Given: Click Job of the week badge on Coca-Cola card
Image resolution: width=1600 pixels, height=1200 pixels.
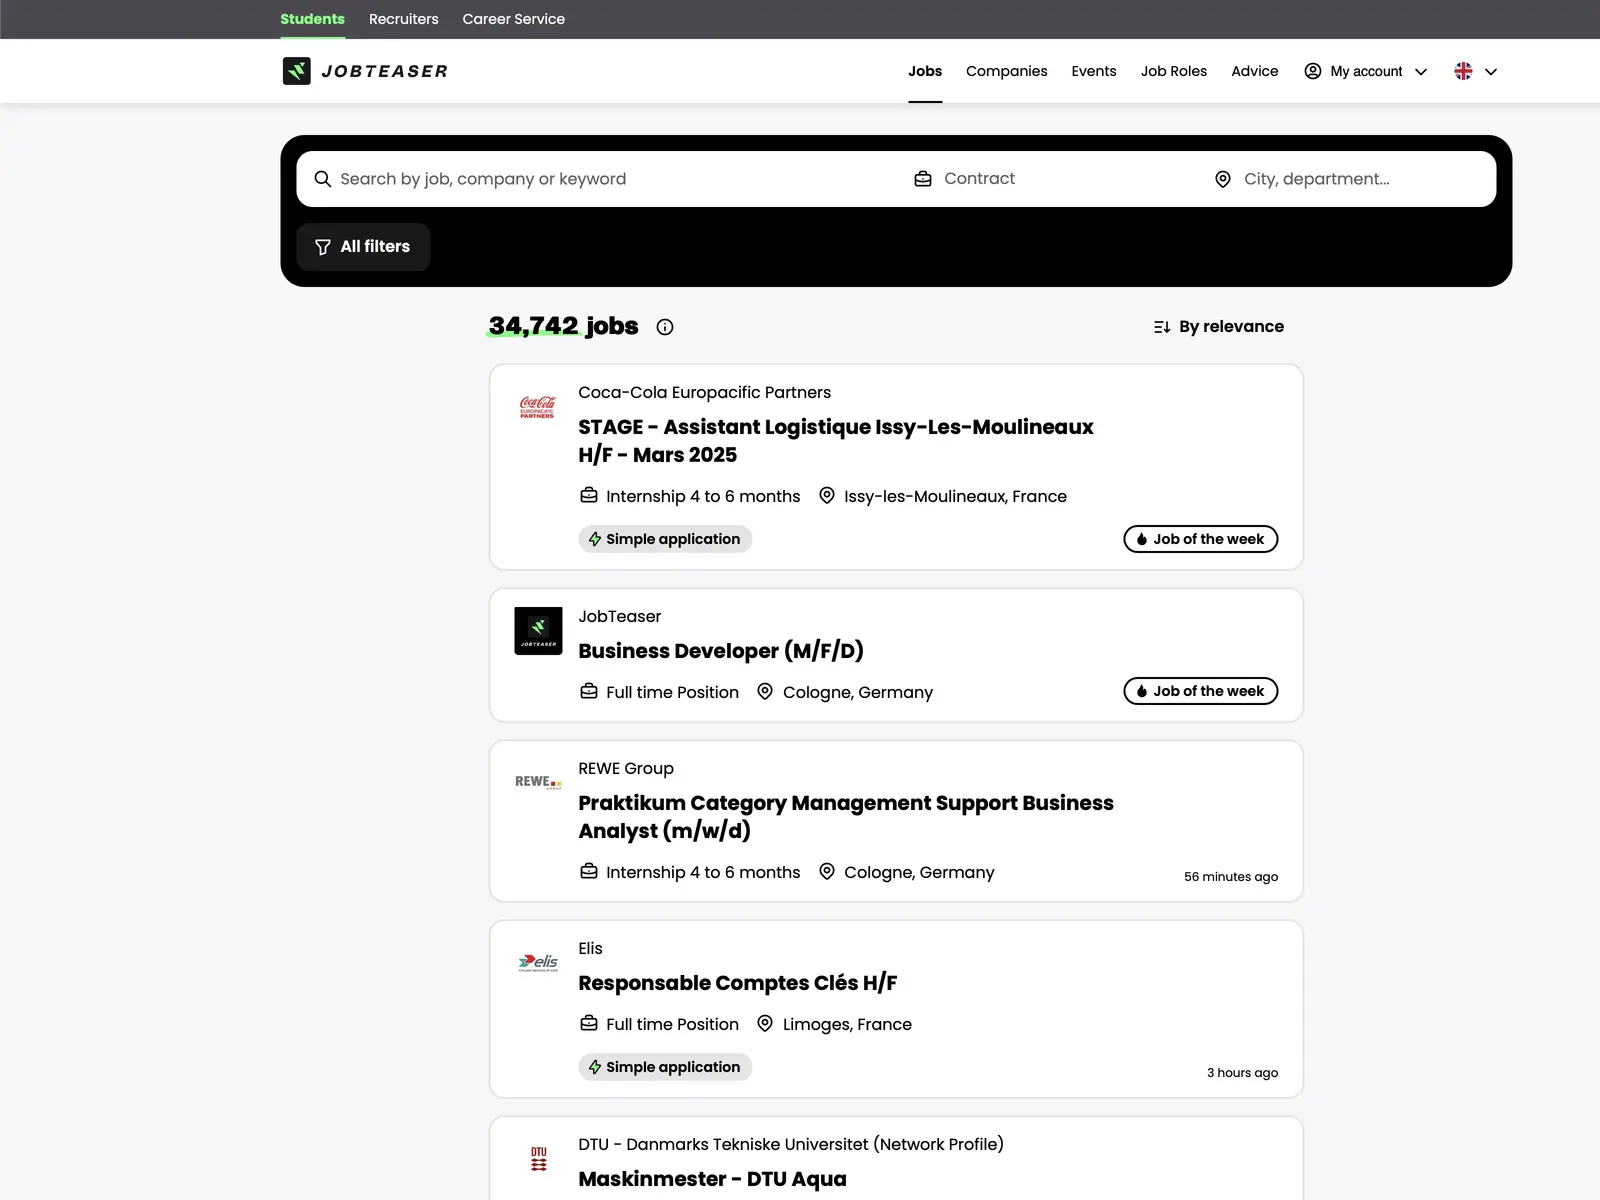Looking at the screenshot, I should coord(1201,539).
